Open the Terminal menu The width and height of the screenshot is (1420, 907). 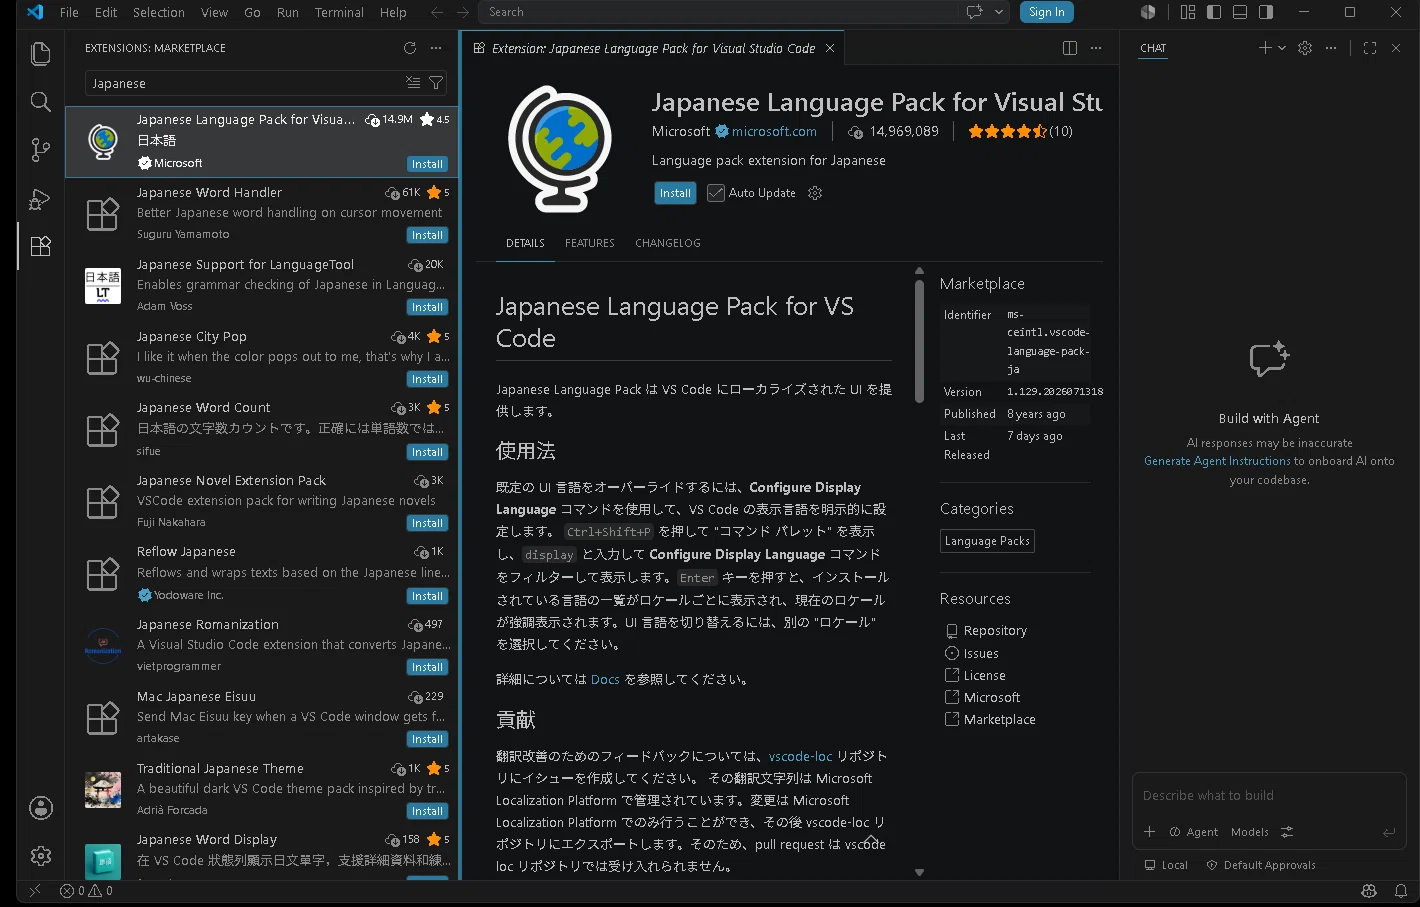pos(339,12)
